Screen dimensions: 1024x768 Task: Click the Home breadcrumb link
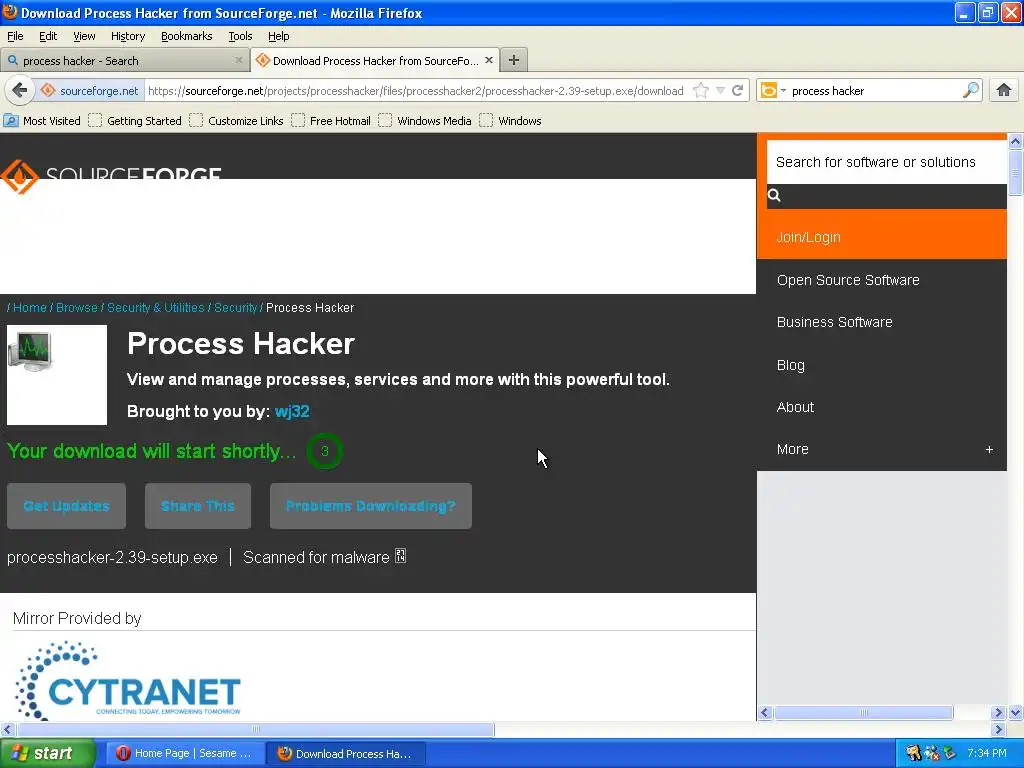[x=29, y=308]
